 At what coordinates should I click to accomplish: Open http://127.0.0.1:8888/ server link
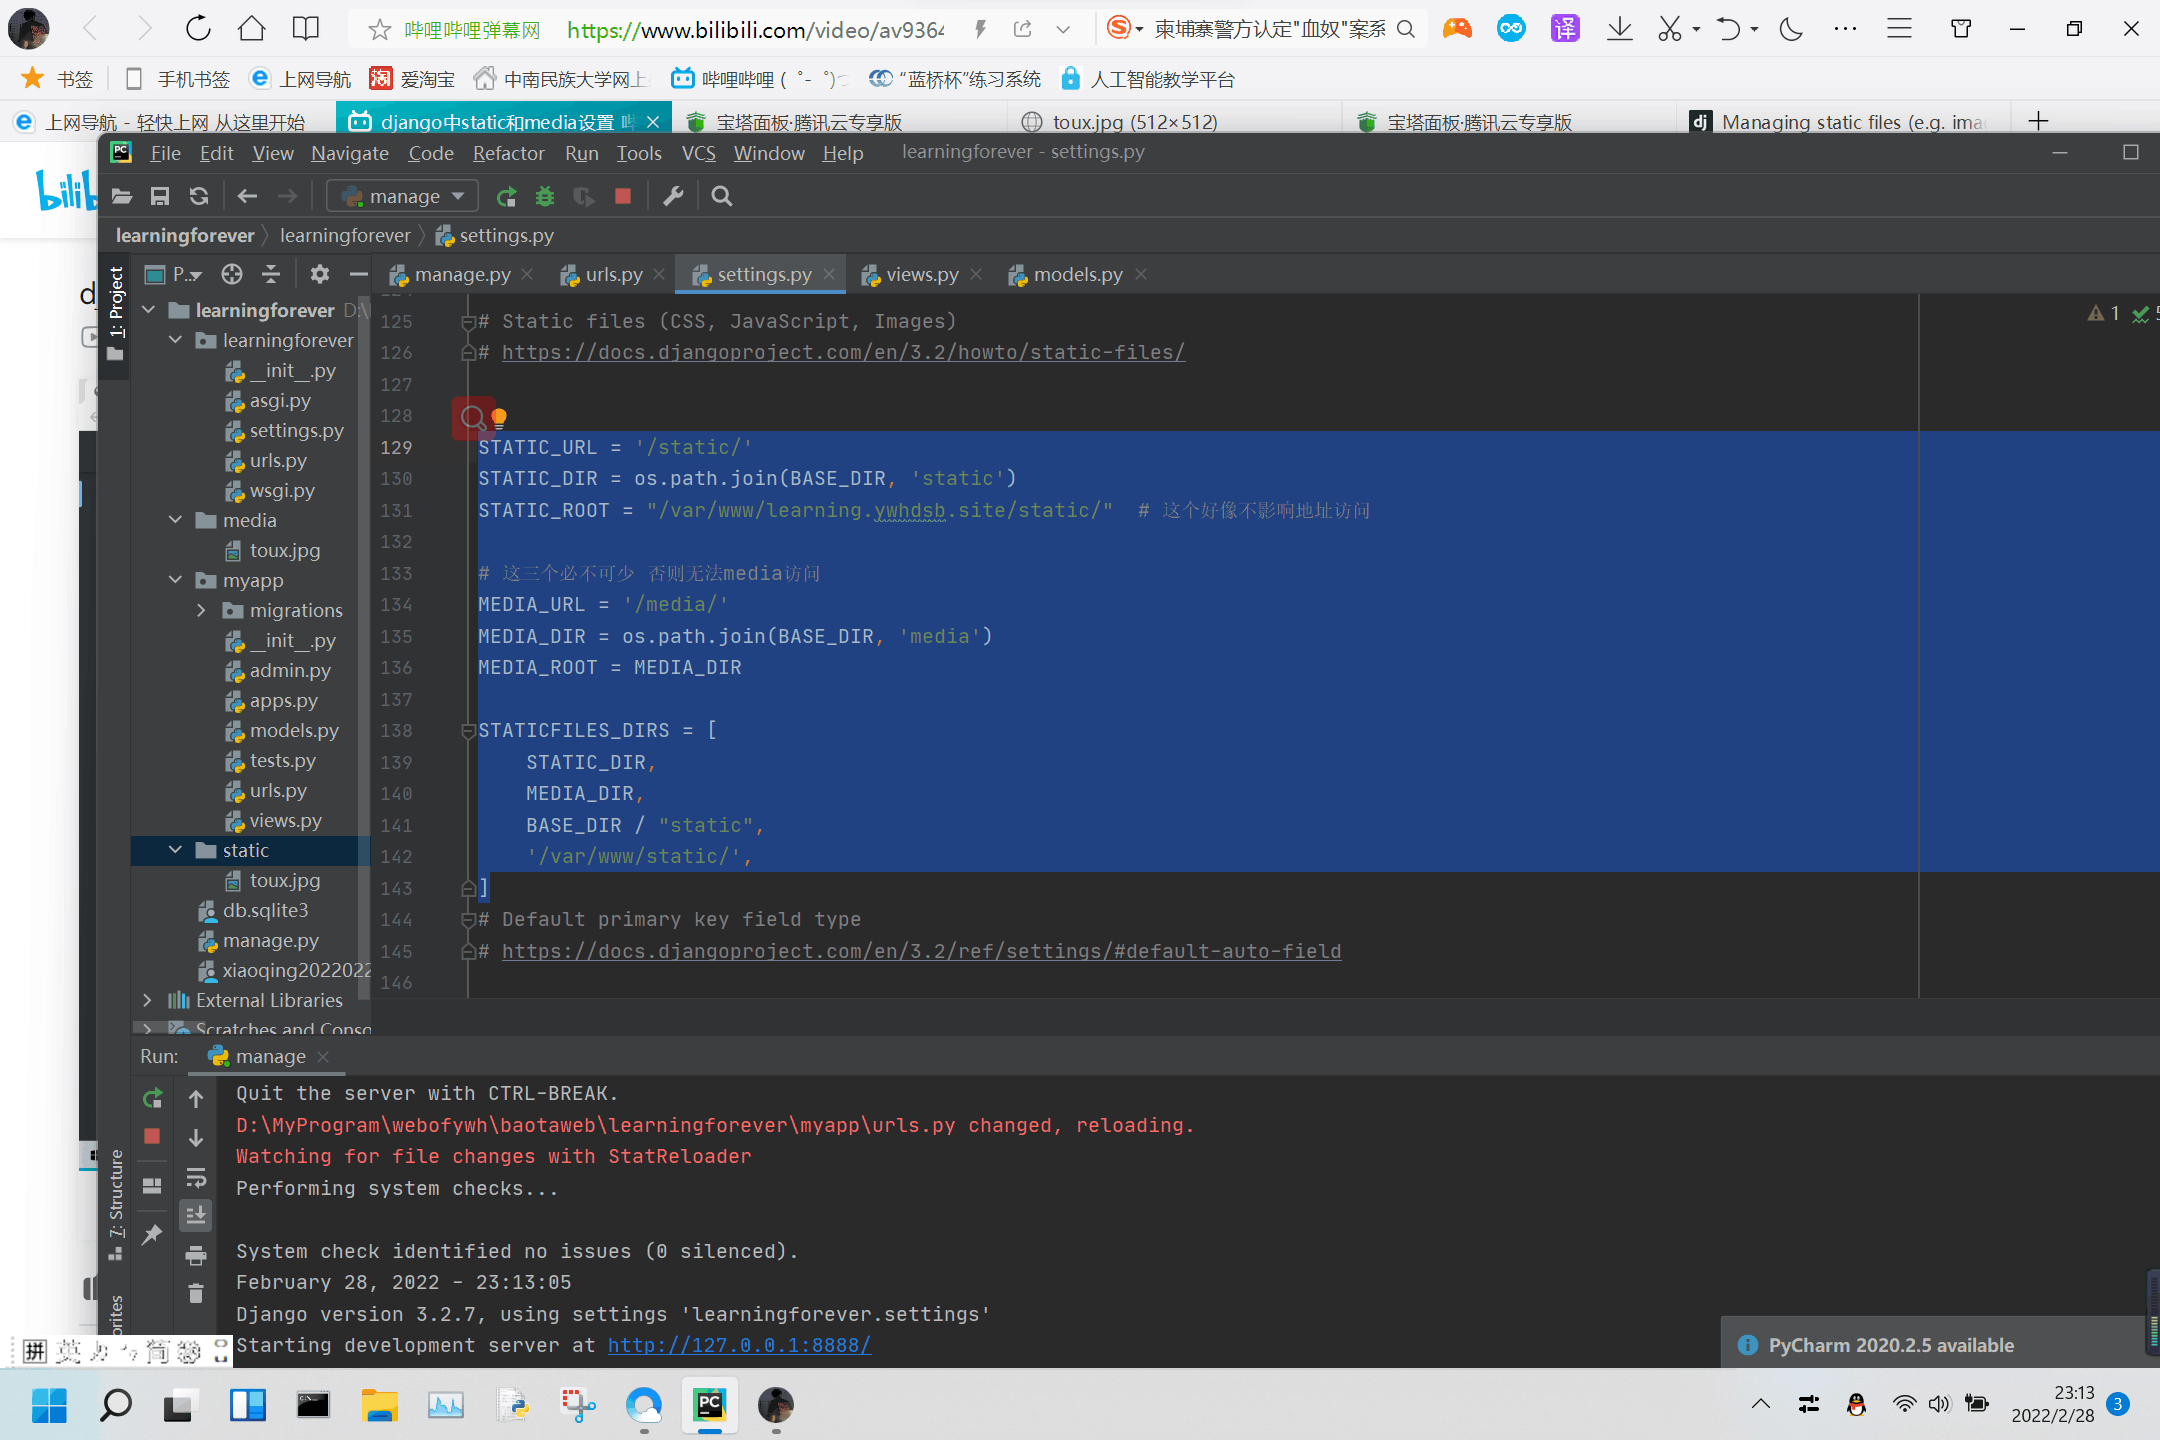(739, 1345)
